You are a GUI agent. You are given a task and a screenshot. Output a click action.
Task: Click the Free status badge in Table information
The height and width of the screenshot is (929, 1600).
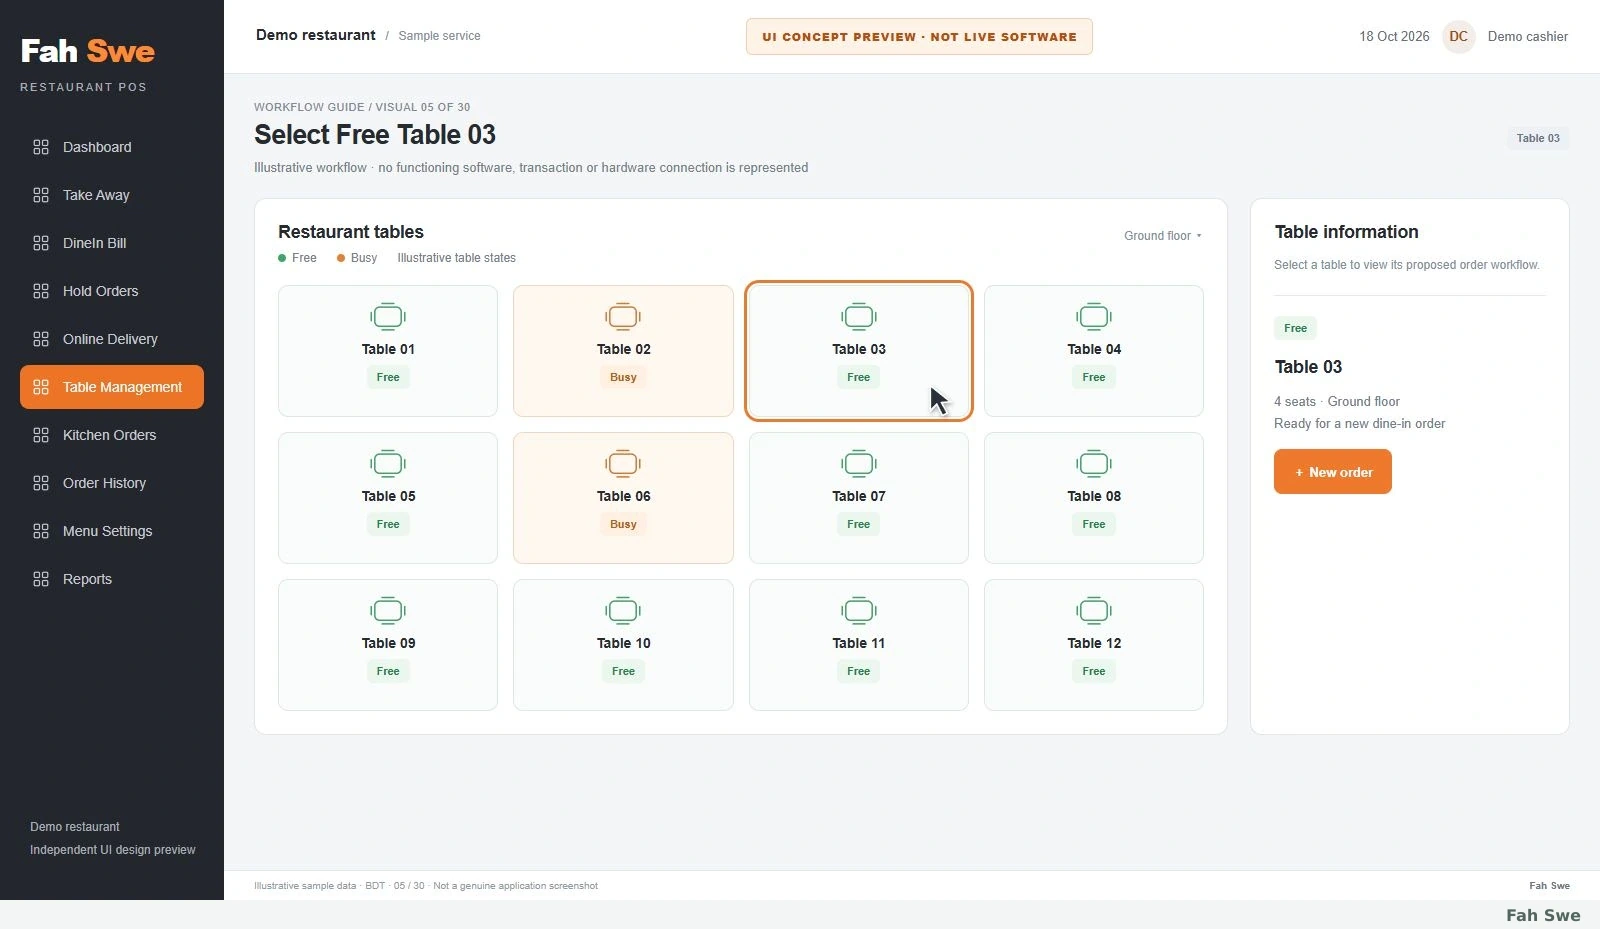point(1295,328)
